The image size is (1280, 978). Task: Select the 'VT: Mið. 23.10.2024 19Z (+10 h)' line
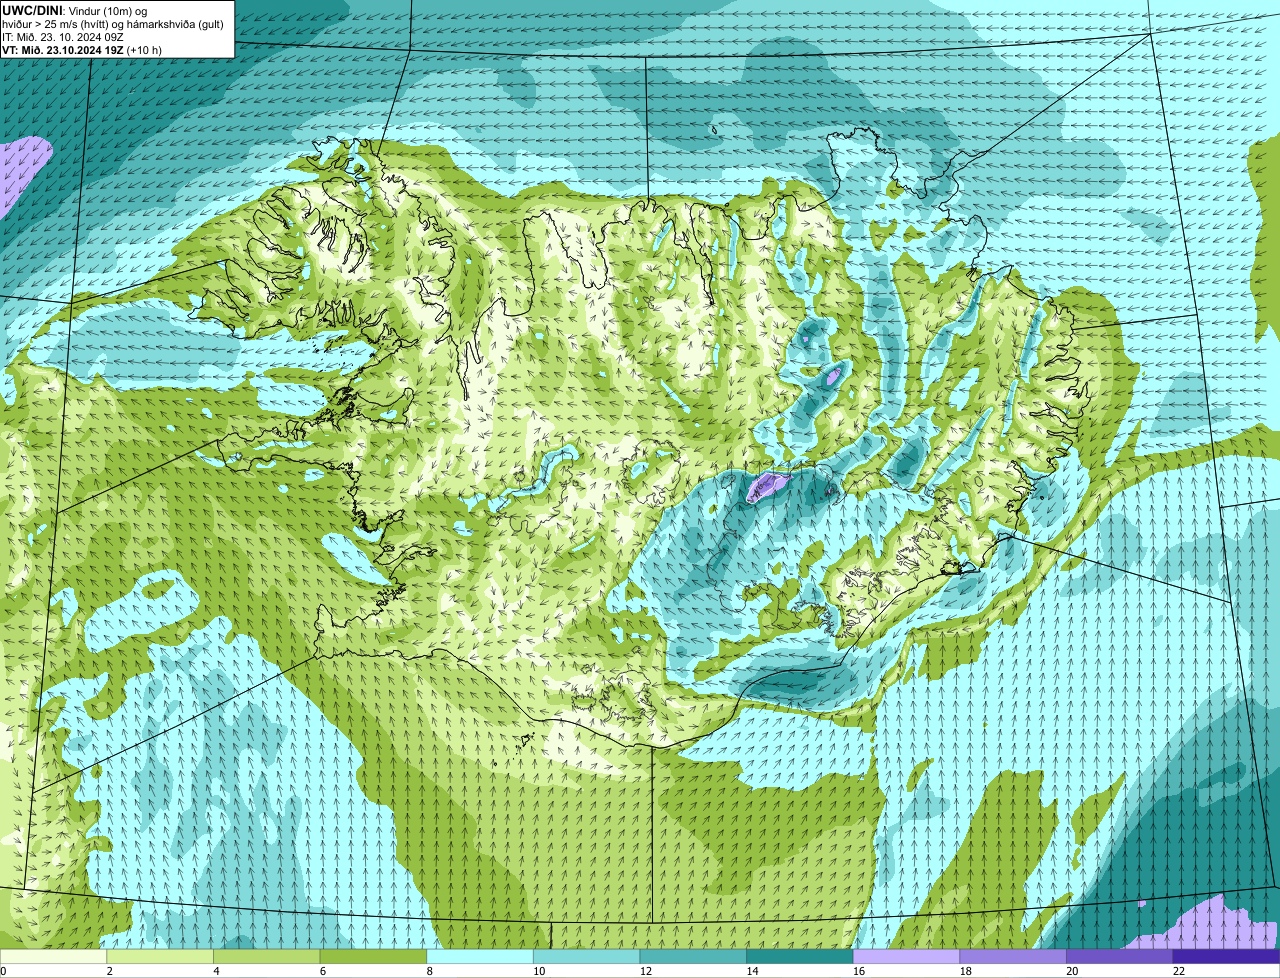(82, 49)
